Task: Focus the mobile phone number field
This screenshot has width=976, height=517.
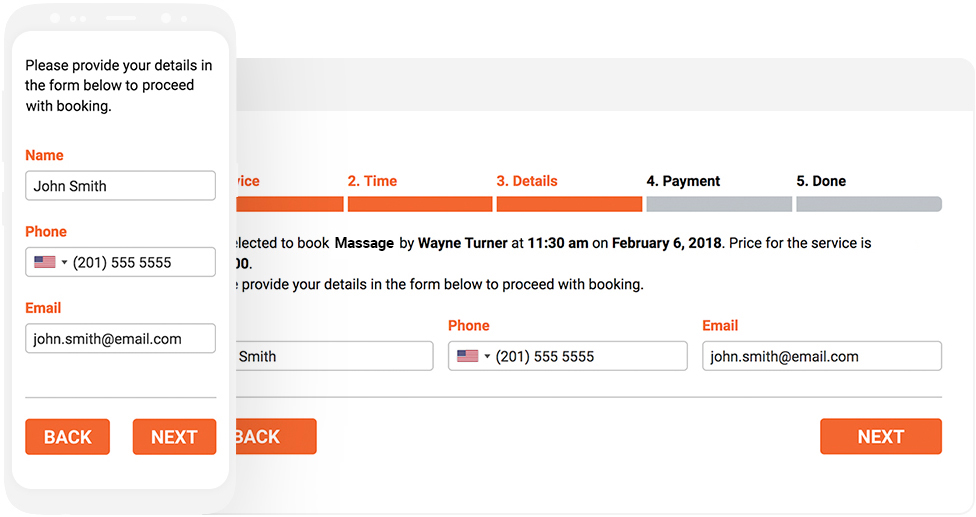Action: (x=120, y=262)
